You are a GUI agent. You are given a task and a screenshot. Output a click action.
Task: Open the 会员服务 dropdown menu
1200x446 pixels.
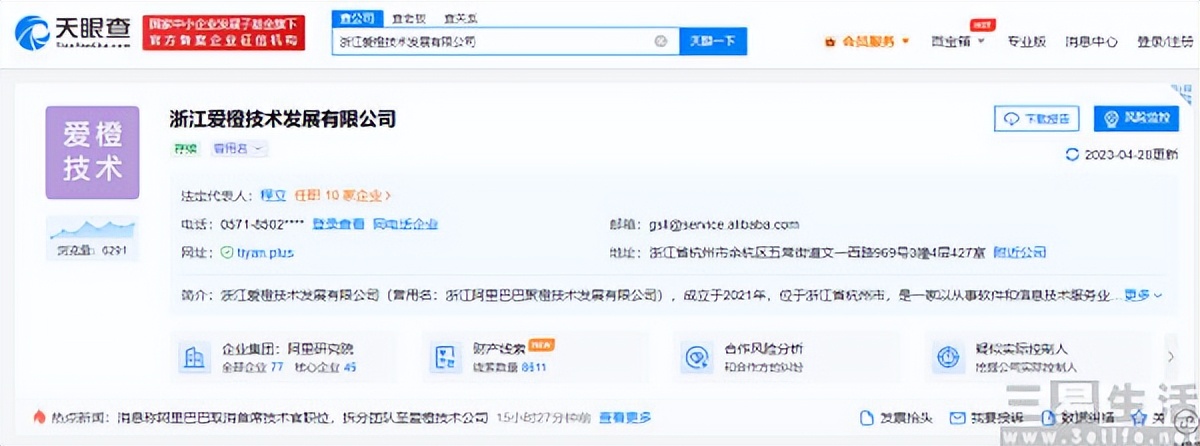tap(866, 42)
